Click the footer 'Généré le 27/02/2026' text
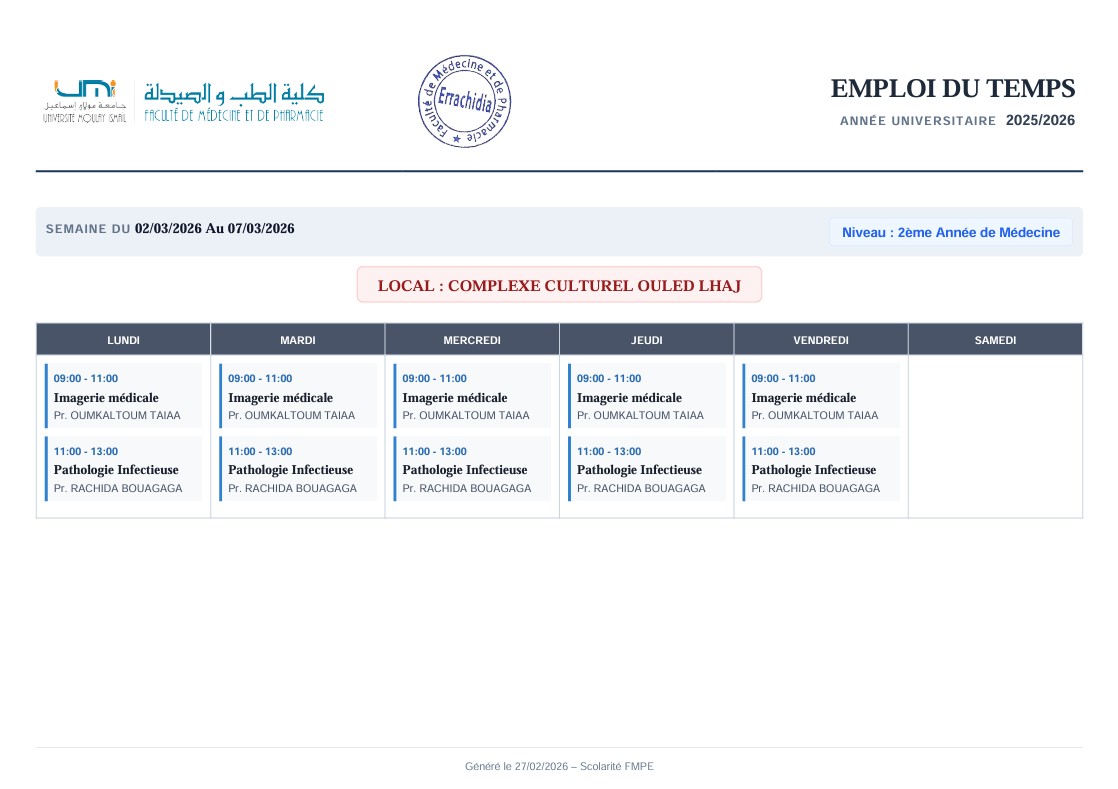1118x789 pixels. coord(559,766)
